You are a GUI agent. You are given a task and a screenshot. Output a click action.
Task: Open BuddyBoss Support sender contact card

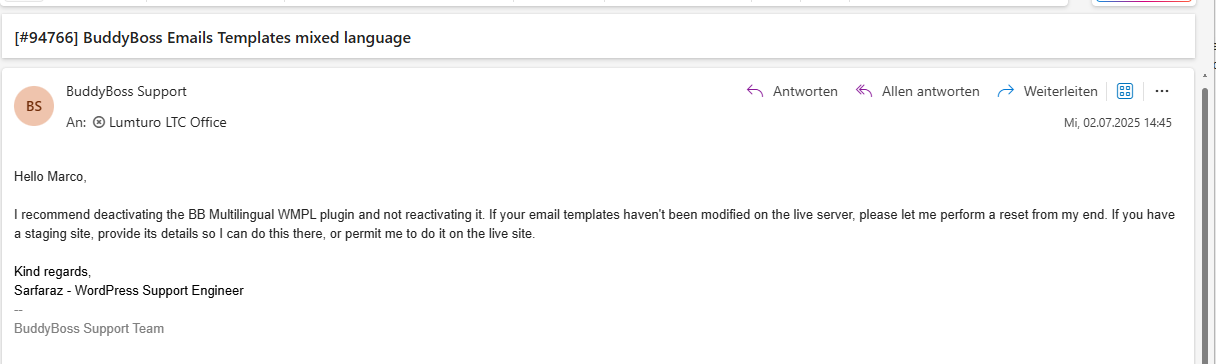(x=126, y=91)
